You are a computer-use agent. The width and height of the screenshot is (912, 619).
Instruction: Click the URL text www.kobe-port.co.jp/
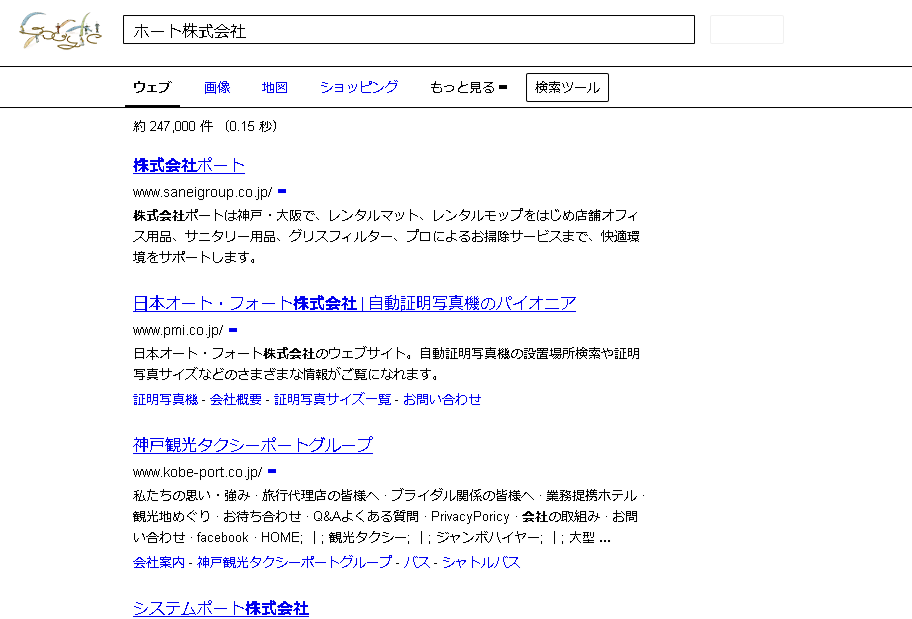[x=197, y=472]
